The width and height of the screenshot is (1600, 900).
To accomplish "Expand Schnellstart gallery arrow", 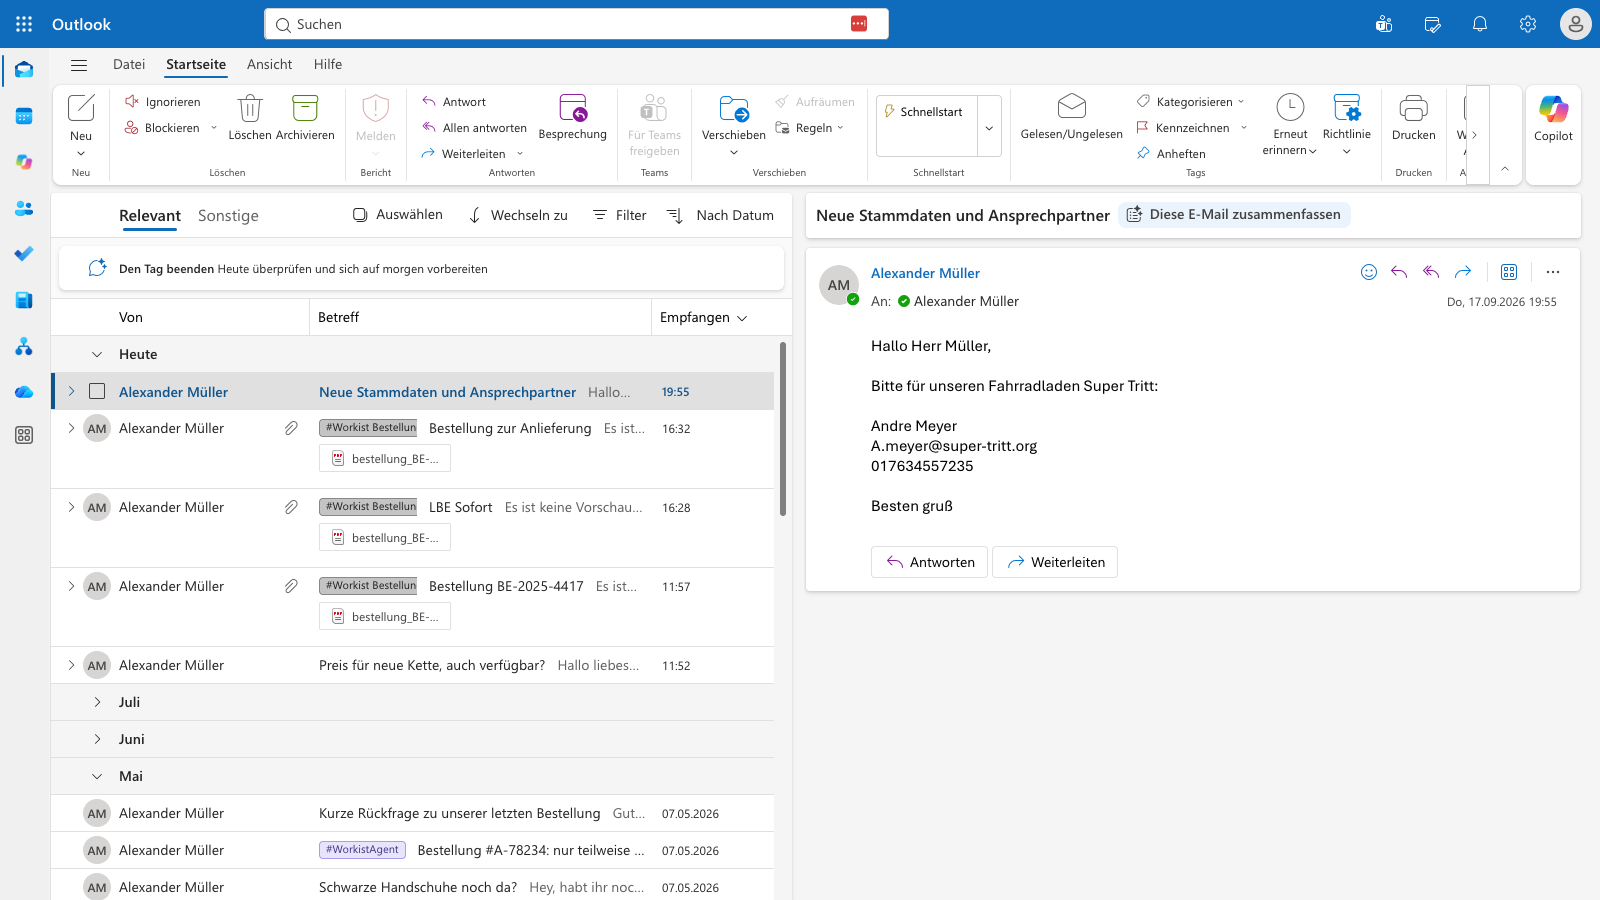I will tap(989, 128).
